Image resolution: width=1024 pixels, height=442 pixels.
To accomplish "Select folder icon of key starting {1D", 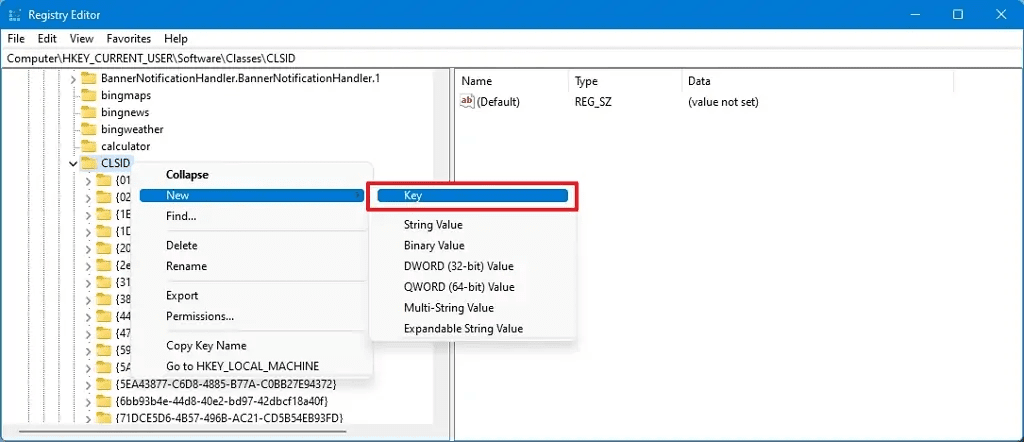I will coord(103,231).
